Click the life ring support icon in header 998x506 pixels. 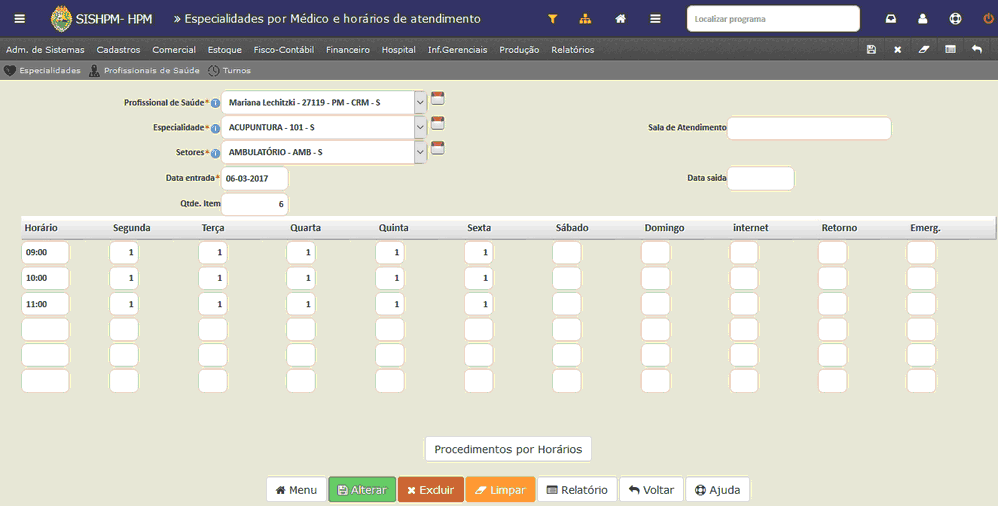click(955, 19)
